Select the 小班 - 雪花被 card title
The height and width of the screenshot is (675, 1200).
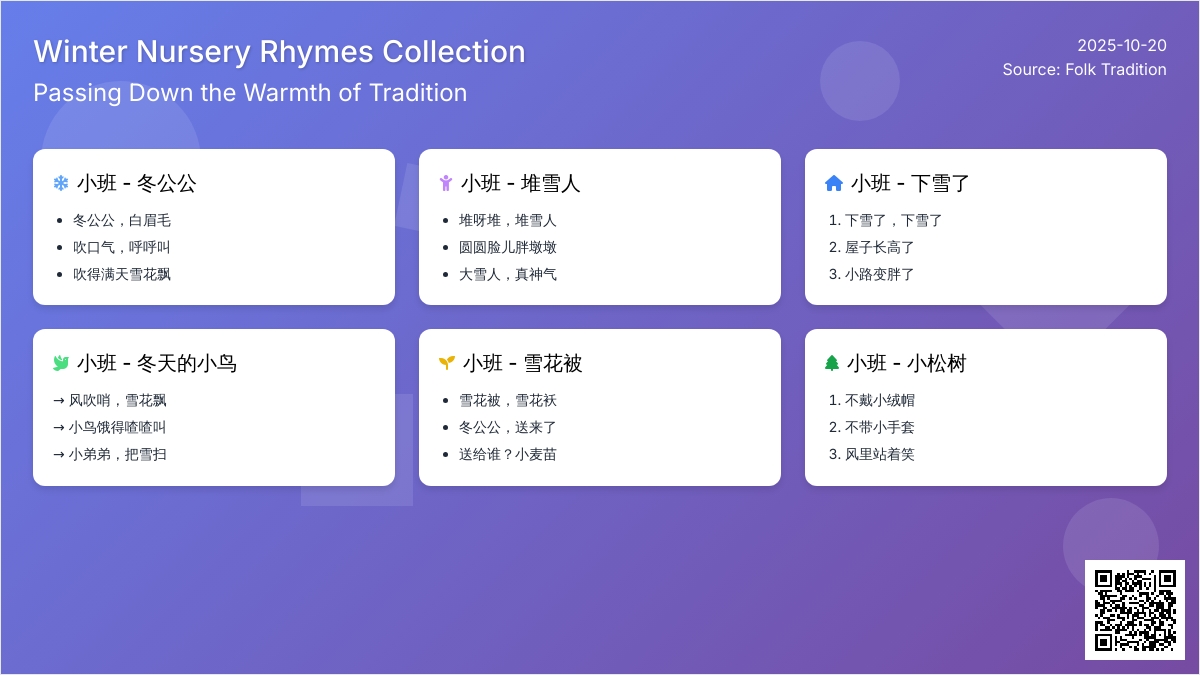click(x=522, y=363)
